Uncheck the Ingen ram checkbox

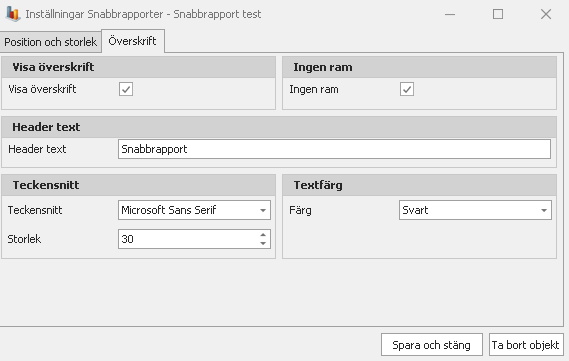point(407,89)
